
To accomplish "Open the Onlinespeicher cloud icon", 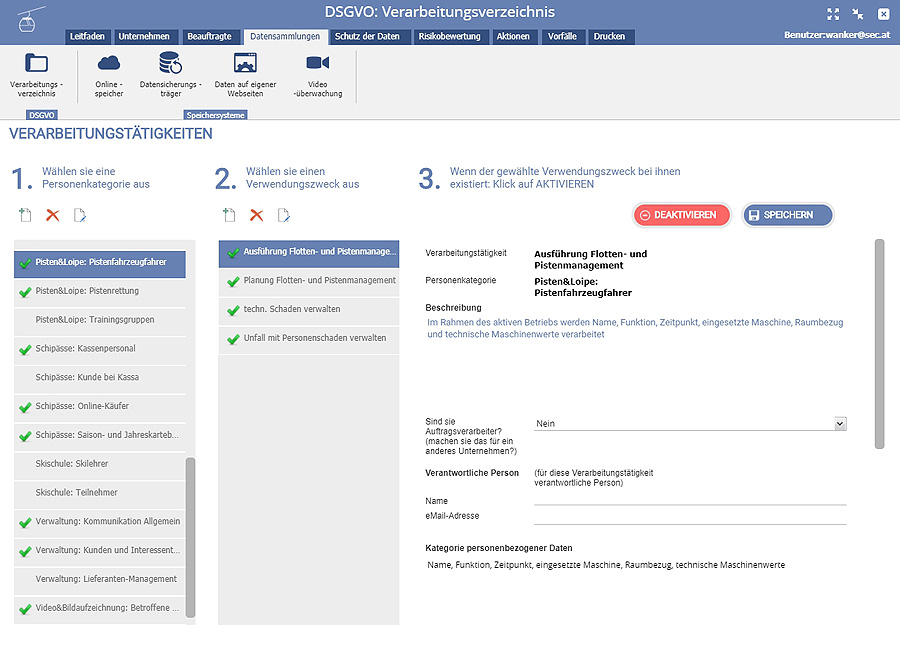I will click(x=109, y=64).
